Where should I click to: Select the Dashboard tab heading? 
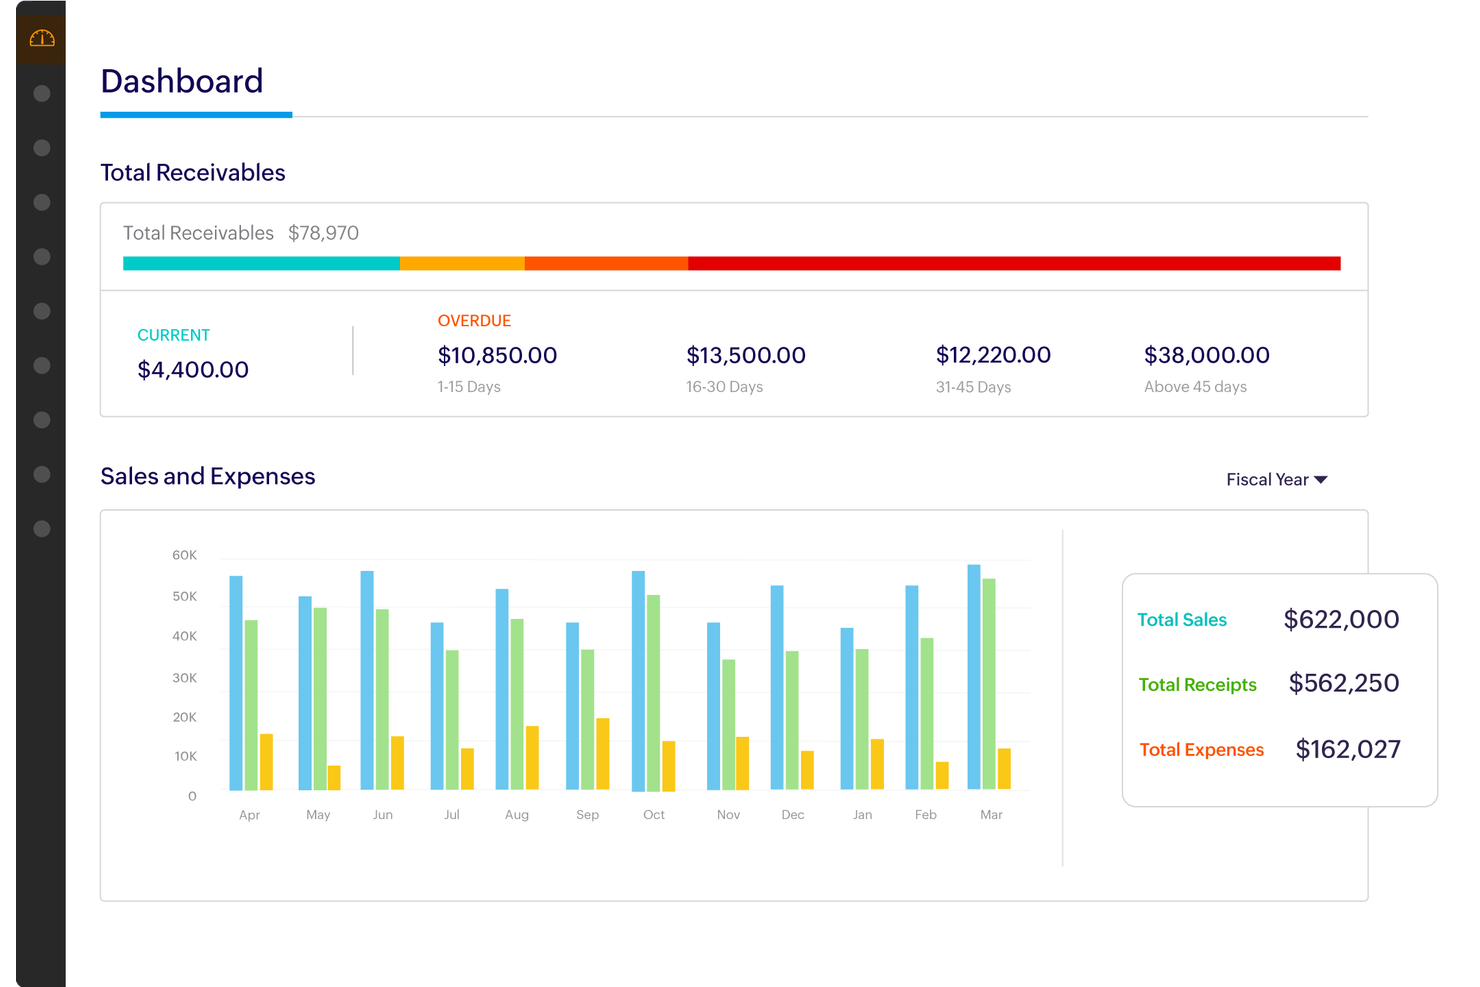(181, 81)
